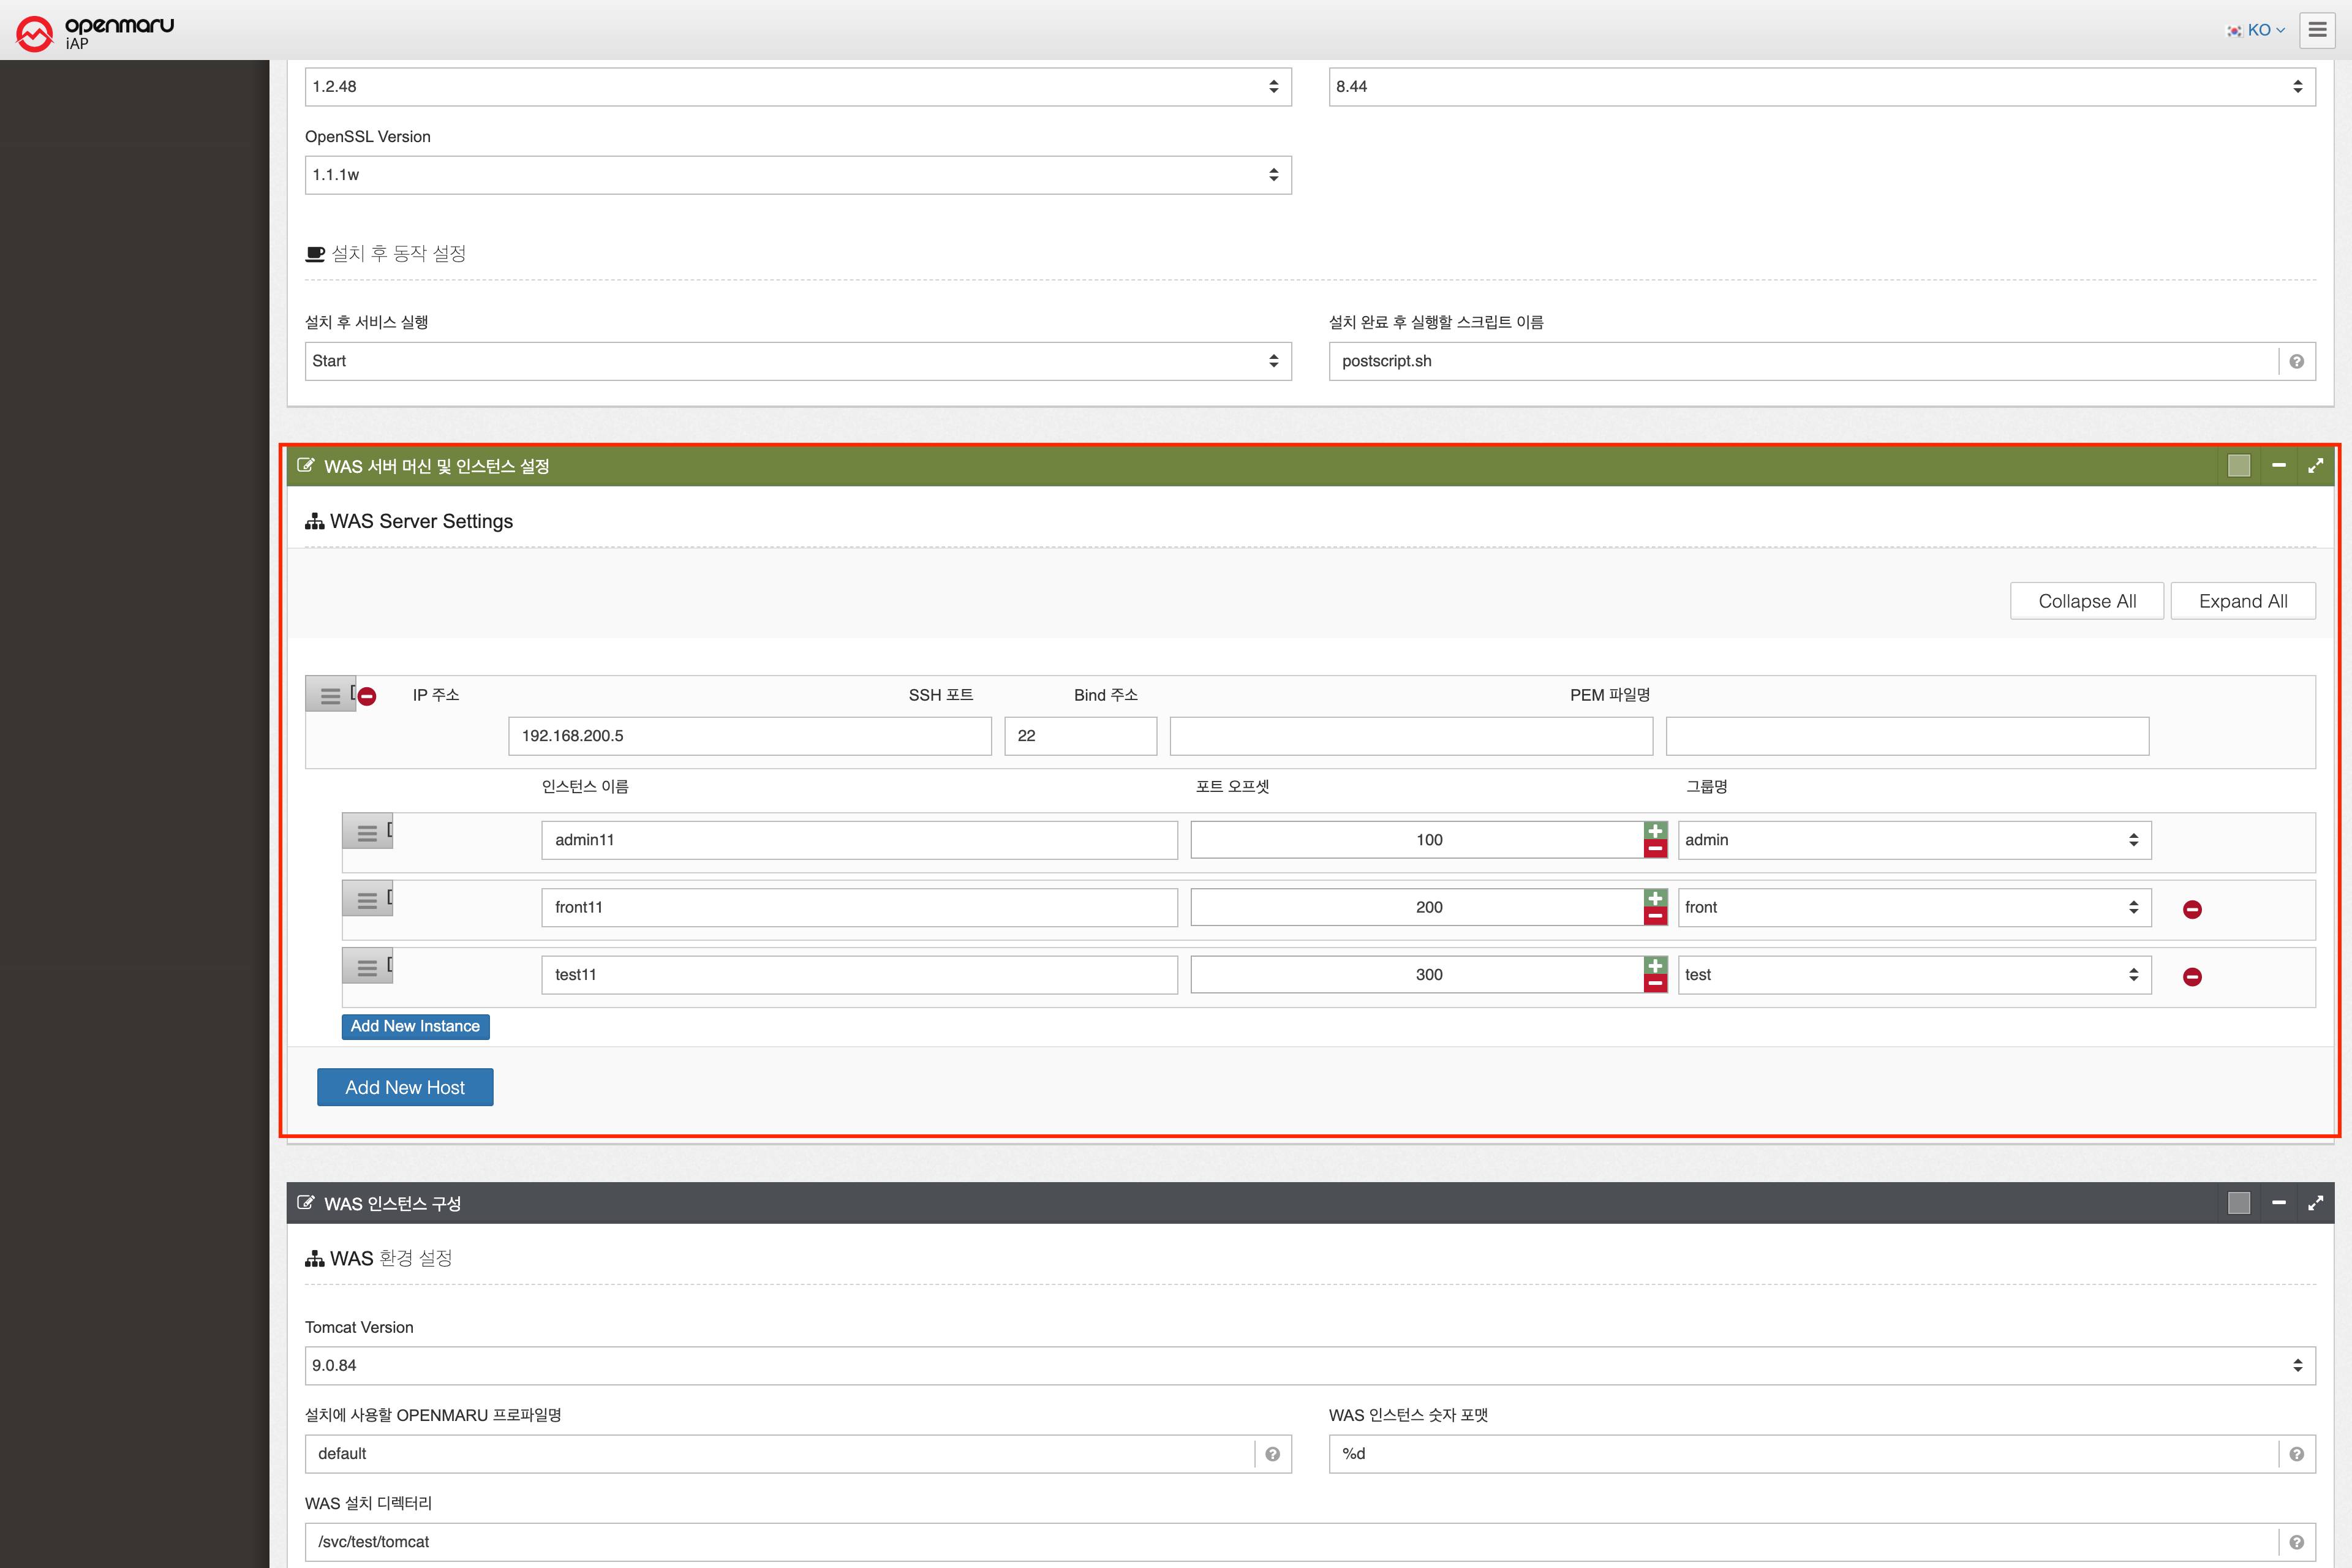Click color square in green panel header
This screenshot has width=2352, height=1568.
click(x=2239, y=466)
